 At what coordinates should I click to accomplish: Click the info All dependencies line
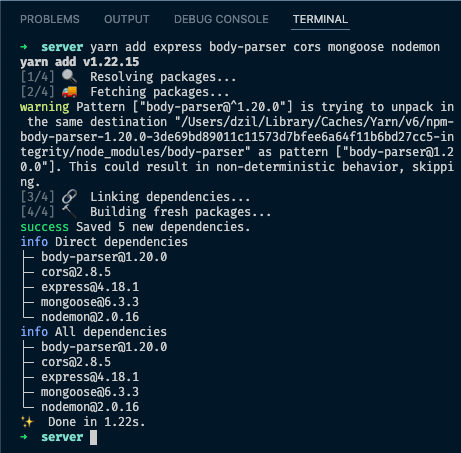tap(93, 332)
